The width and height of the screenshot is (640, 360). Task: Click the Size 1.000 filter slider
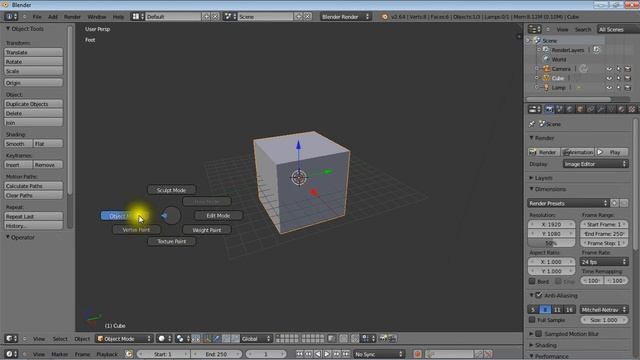coord(604,320)
